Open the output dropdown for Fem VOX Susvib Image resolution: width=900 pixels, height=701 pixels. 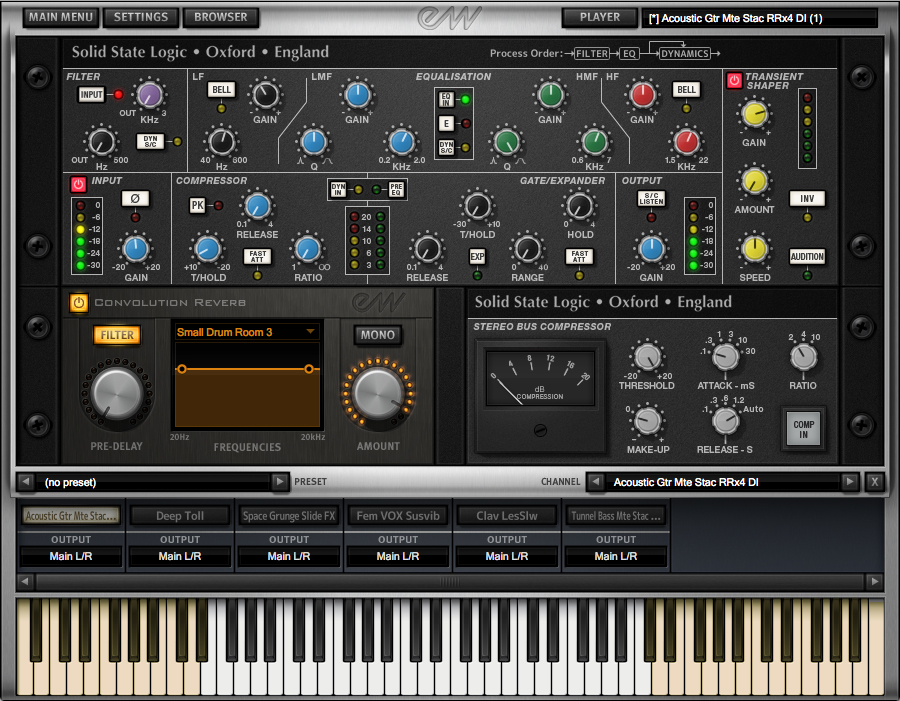pos(398,556)
